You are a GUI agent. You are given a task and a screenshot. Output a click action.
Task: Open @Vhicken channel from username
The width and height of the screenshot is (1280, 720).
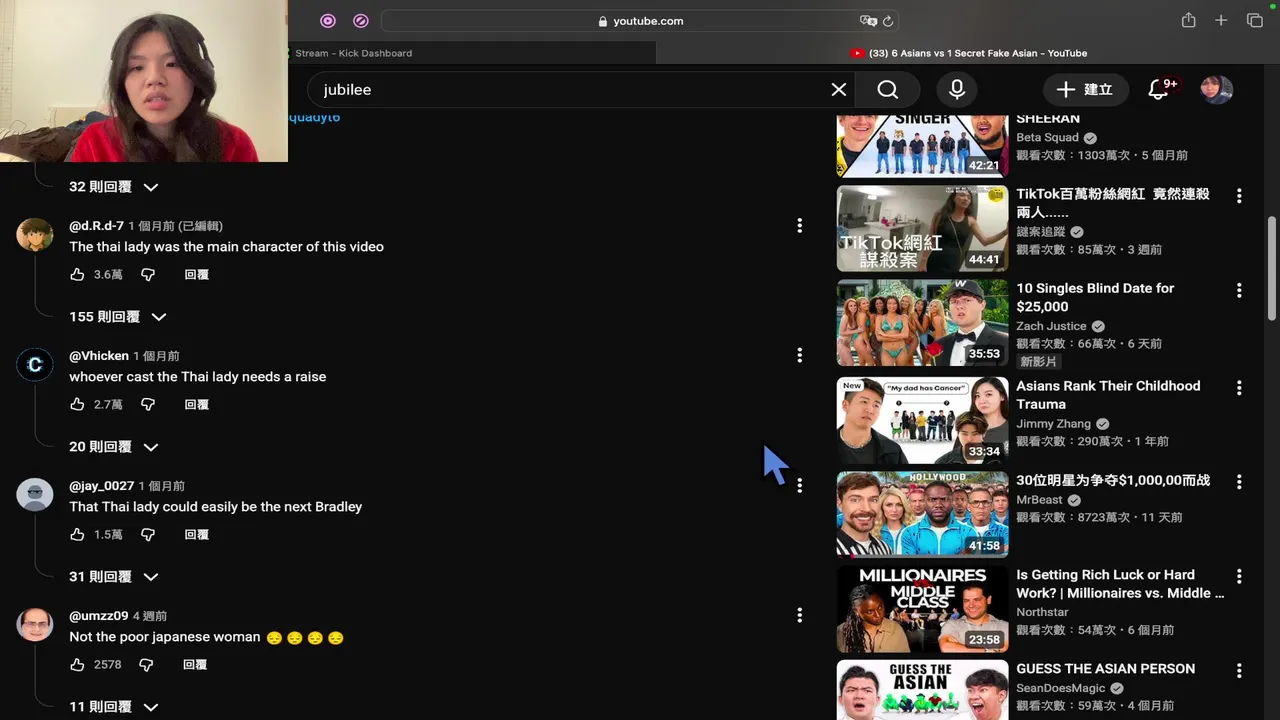[x=99, y=356]
